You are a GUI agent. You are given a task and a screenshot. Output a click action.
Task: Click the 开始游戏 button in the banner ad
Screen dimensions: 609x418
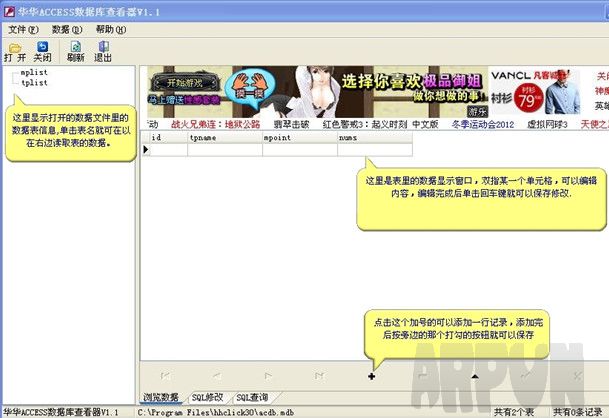click(x=183, y=82)
